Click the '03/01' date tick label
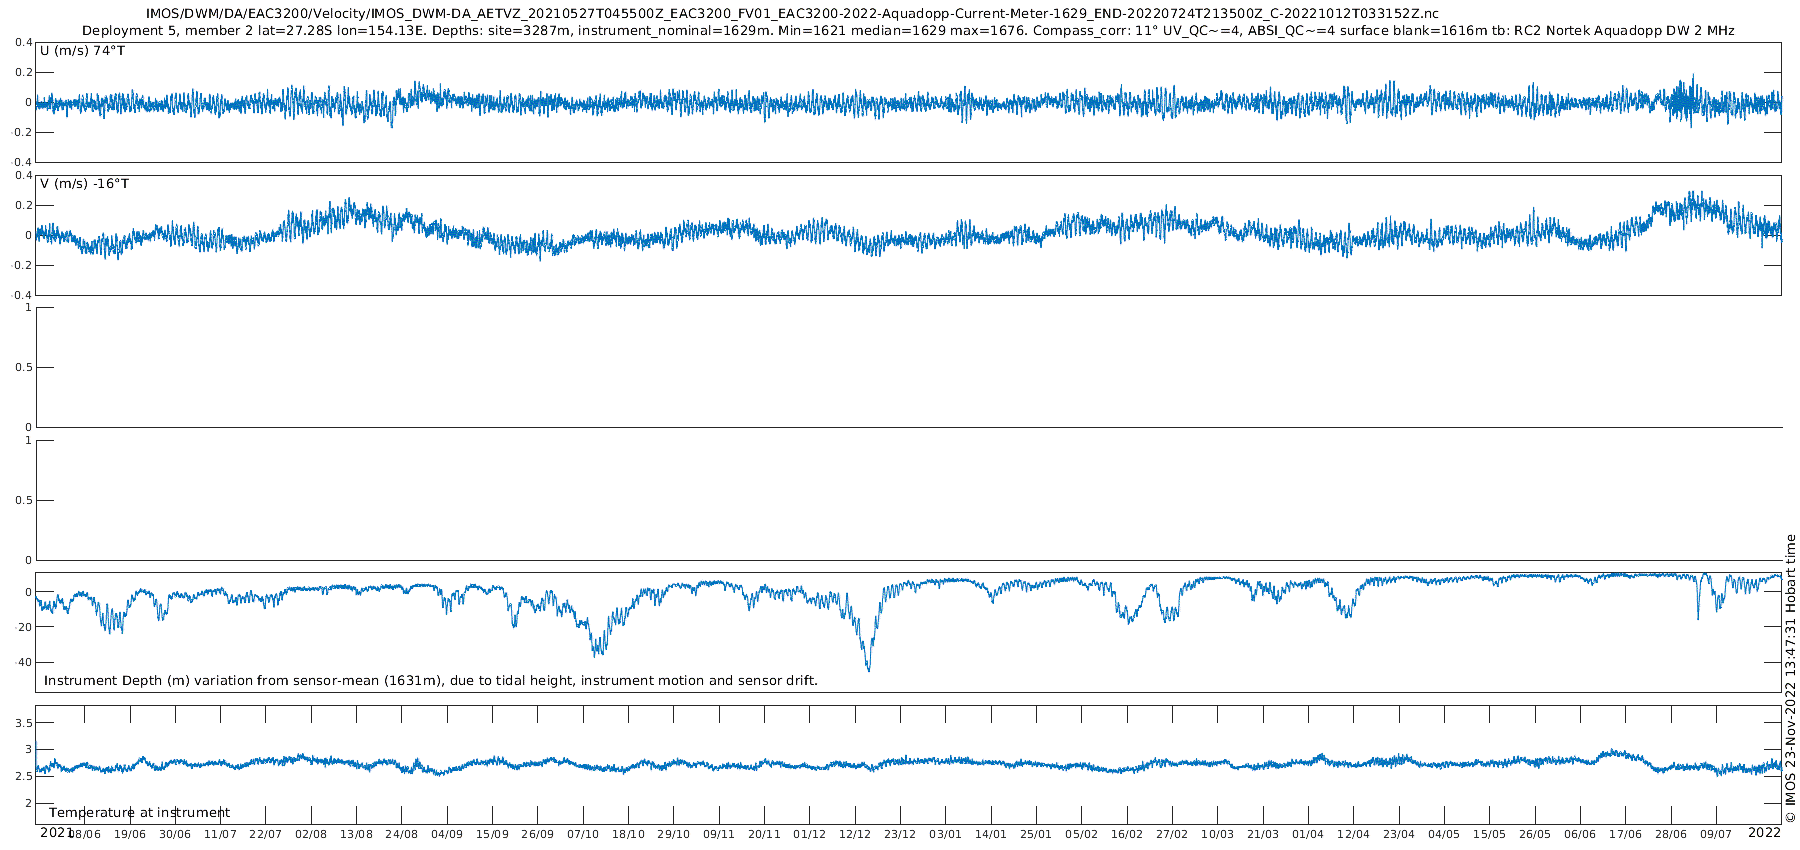Image resolution: width=1800 pixels, height=850 pixels. tap(946, 834)
